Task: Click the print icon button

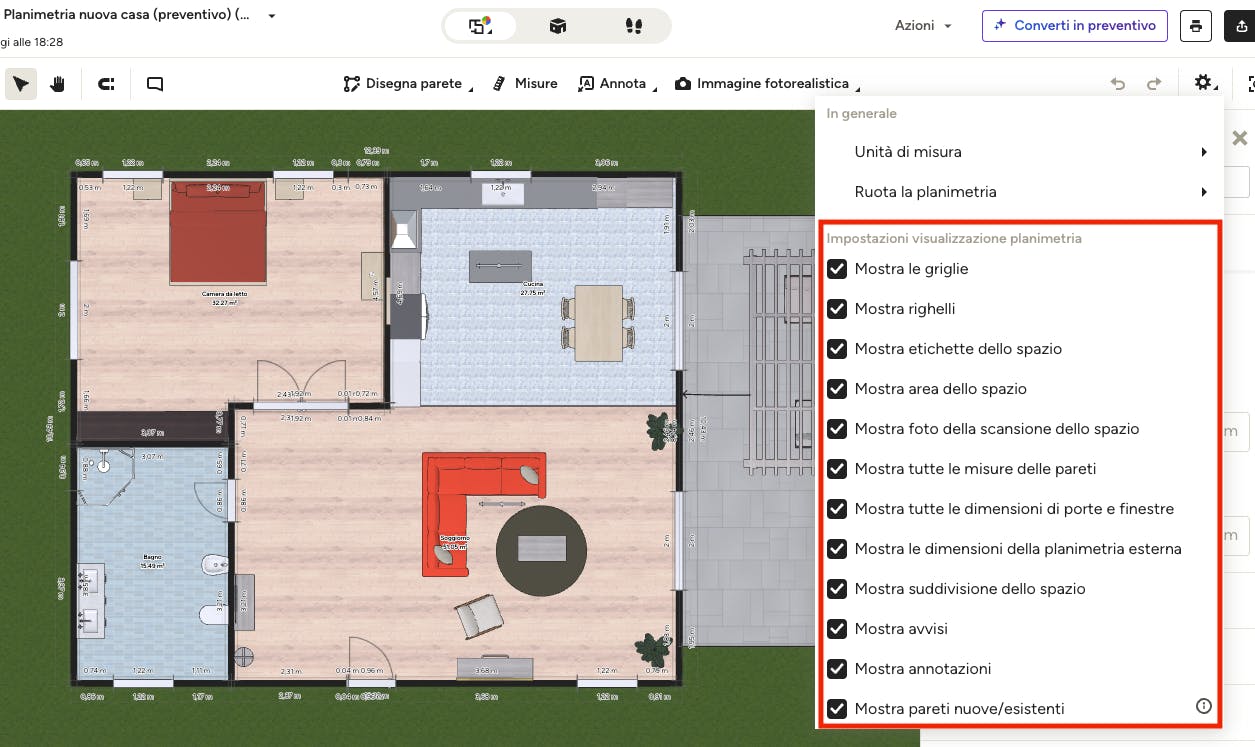Action: tap(1196, 26)
